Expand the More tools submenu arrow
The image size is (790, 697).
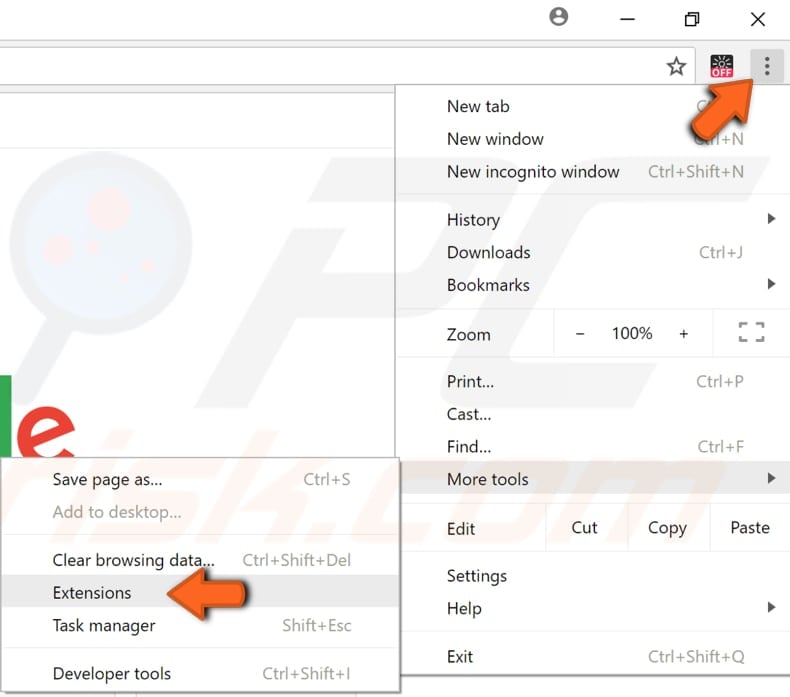[771, 478]
